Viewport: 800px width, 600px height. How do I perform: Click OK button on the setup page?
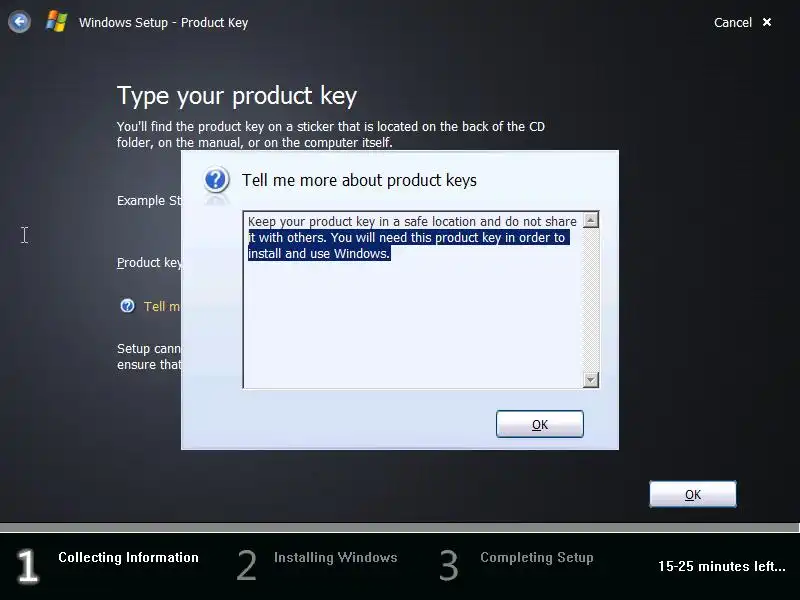(692, 494)
